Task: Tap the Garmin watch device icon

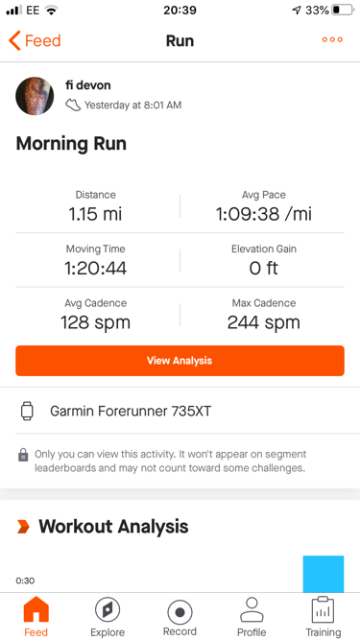Action: pos(27,411)
